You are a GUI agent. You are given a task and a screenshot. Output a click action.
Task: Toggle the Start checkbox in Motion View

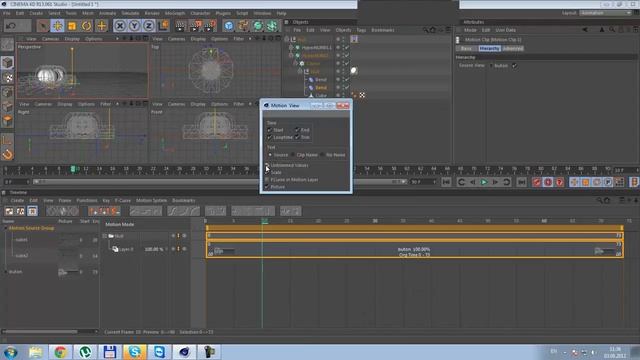coord(269,130)
